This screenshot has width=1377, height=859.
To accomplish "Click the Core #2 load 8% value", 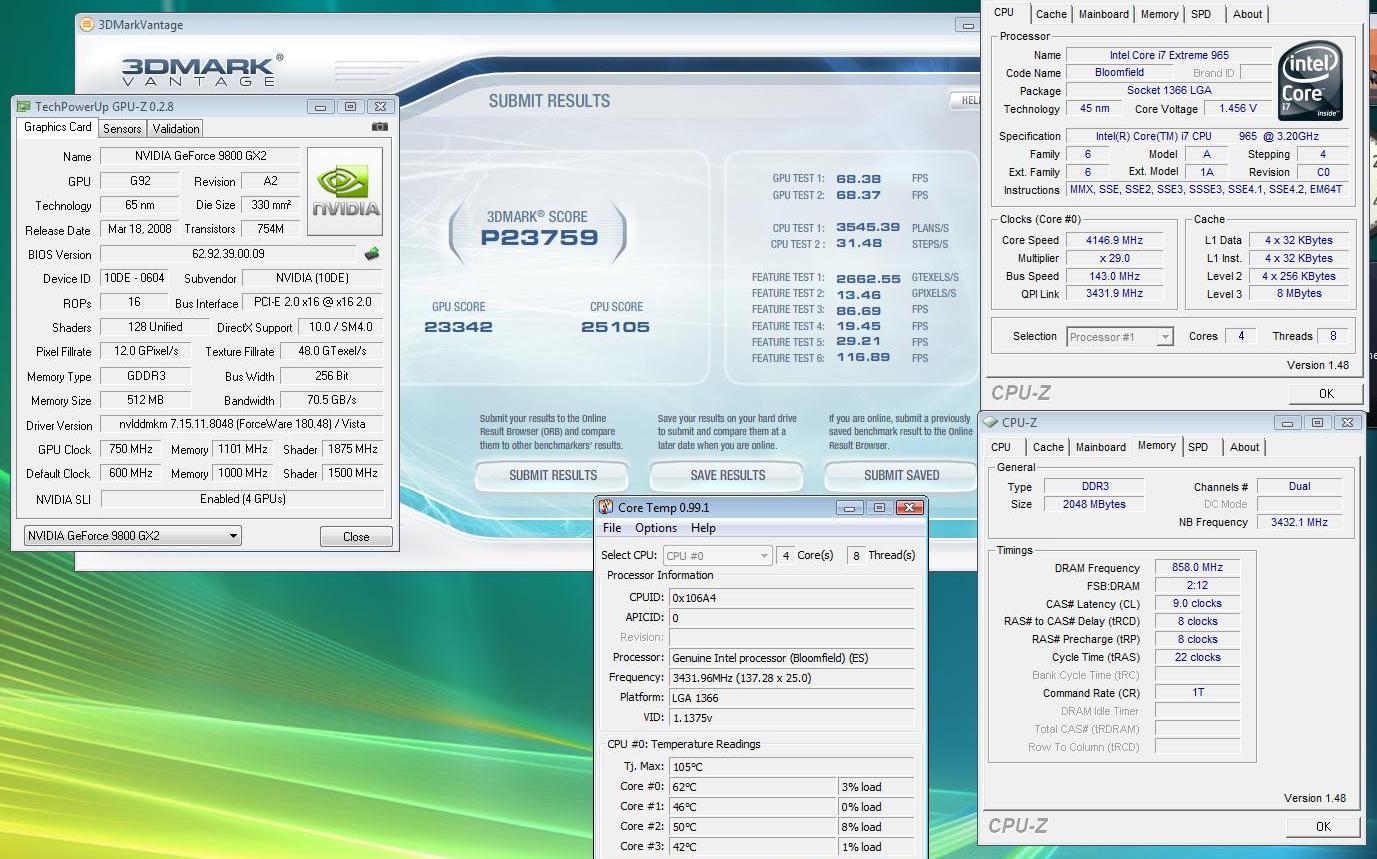I will pyautogui.click(x=875, y=827).
